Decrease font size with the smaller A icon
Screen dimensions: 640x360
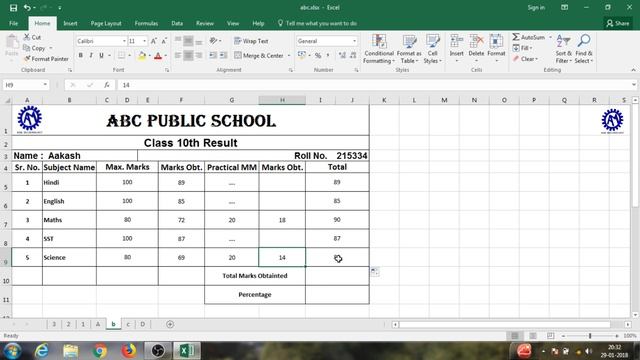point(164,41)
